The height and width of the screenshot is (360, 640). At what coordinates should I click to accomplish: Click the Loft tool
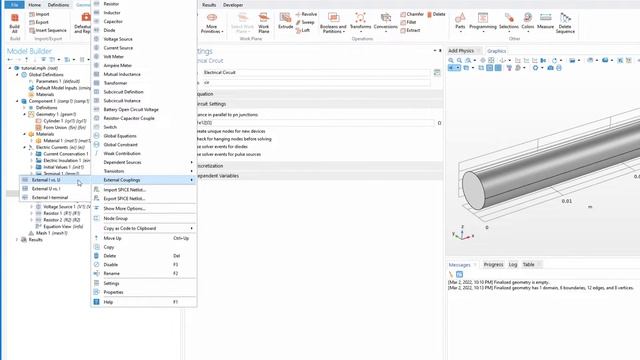302,30
